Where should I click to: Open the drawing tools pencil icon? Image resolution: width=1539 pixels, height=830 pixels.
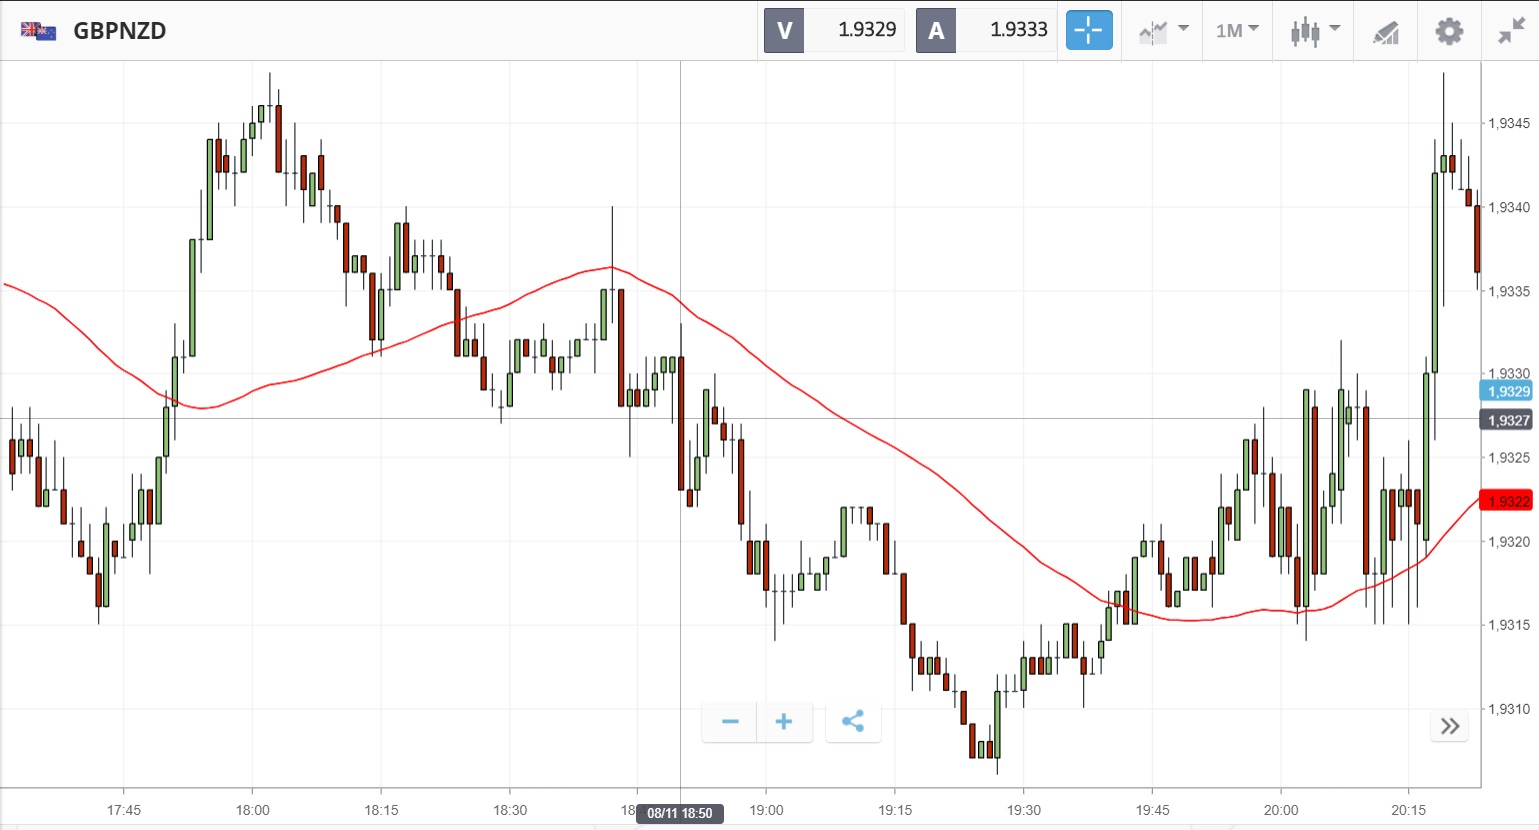coord(1385,32)
